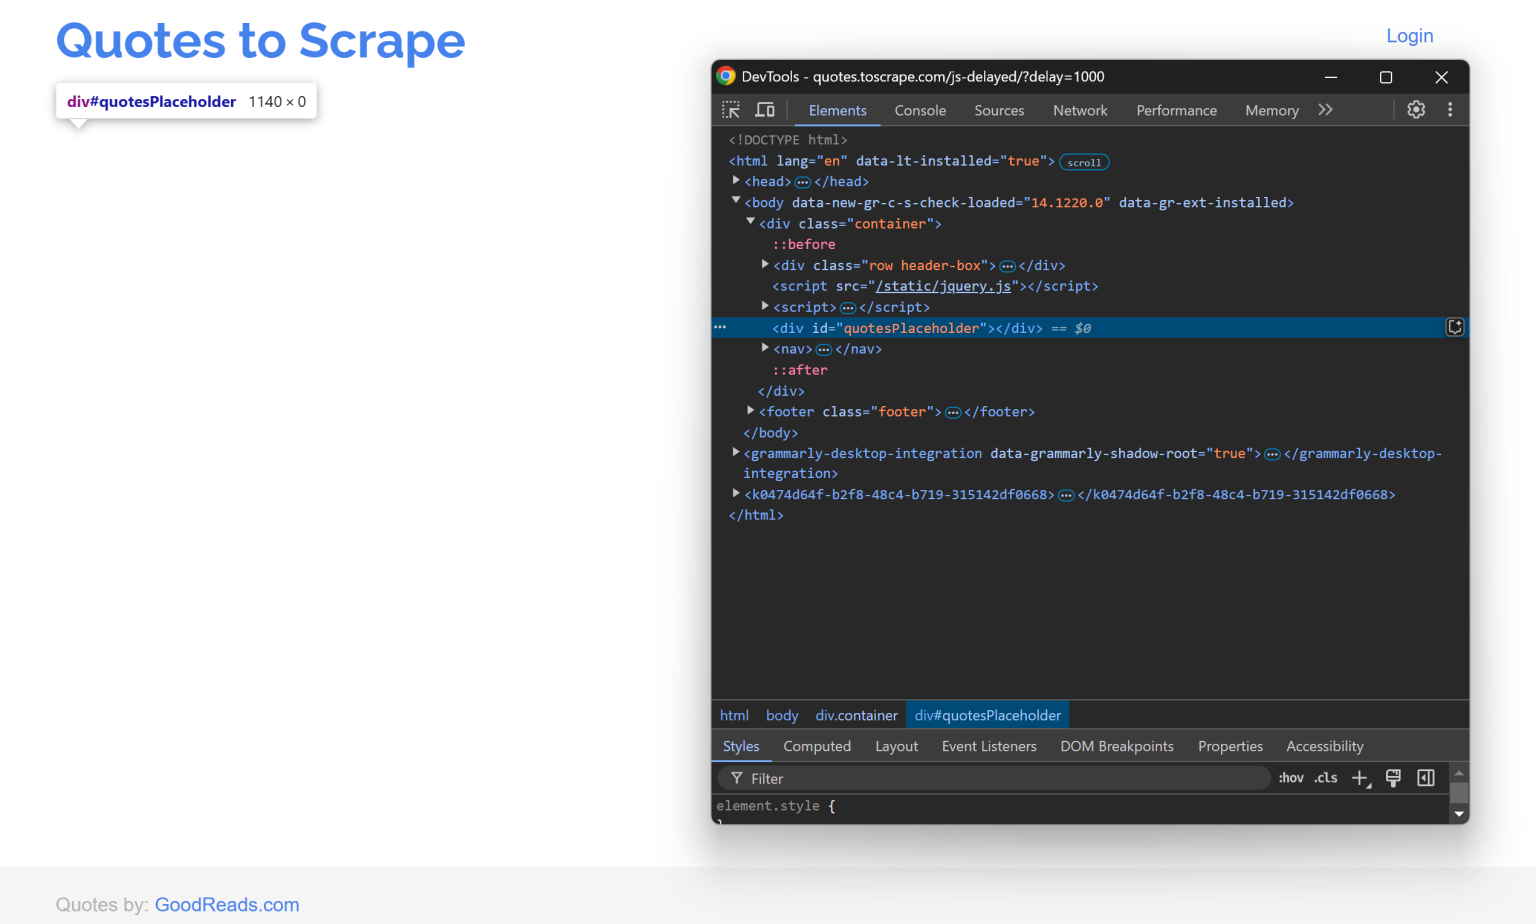
Task: Select the element inspector tool icon
Action: tap(731, 110)
